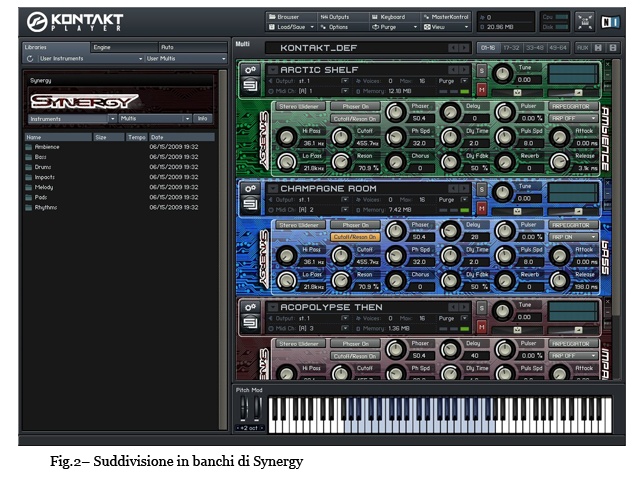Open Synergy Instruments dropdown
This screenshot has height=480, width=640.
point(72,119)
